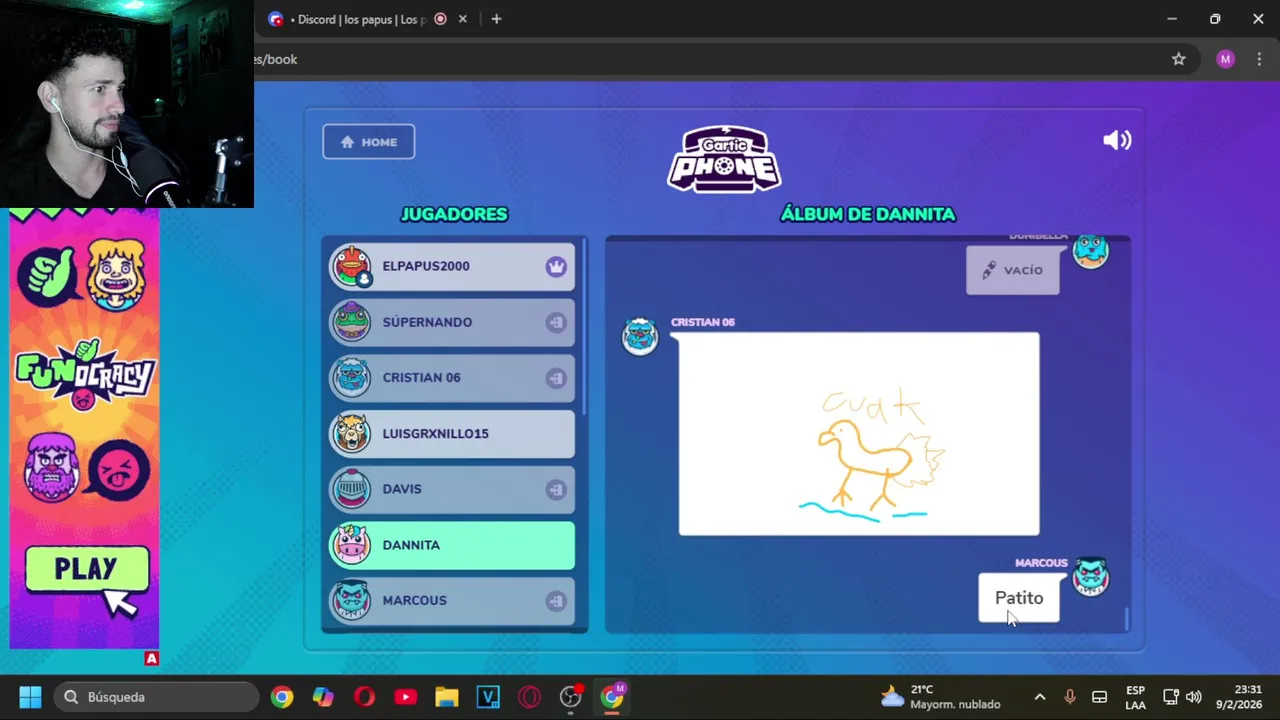Open the taskbar volume control
The width and height of the screenshot is (1280, 720).
coord(1193,697)
